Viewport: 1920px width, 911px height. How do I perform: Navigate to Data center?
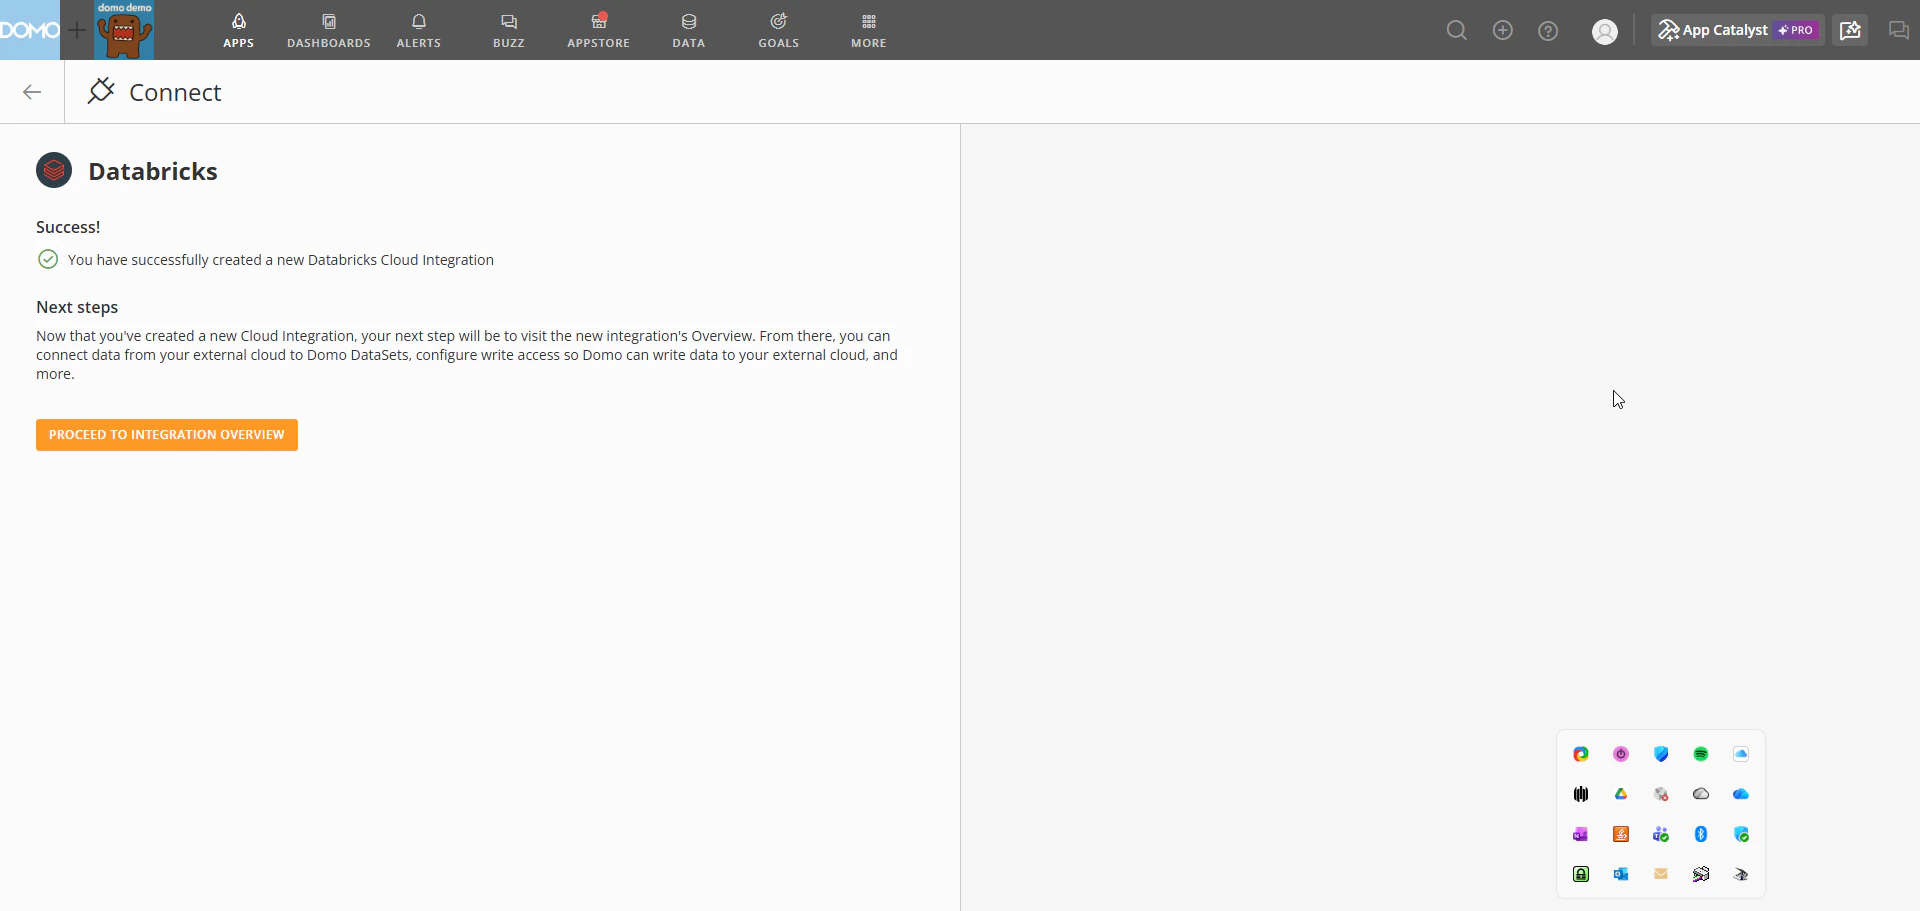click(x=689, y=30)
